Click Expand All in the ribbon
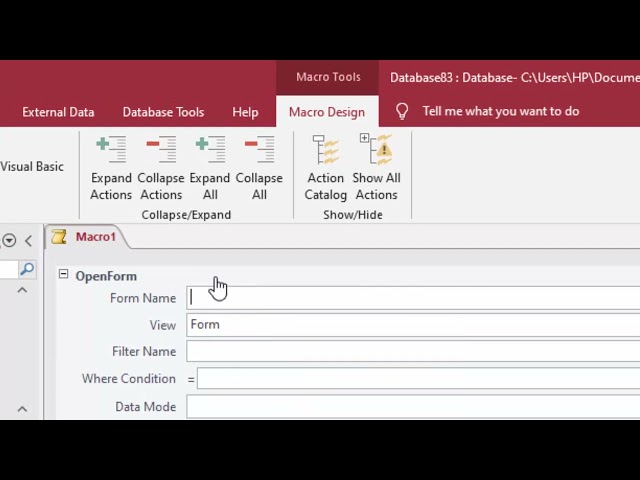This screenshot has height=480, width=640. (x=210, y=169)
